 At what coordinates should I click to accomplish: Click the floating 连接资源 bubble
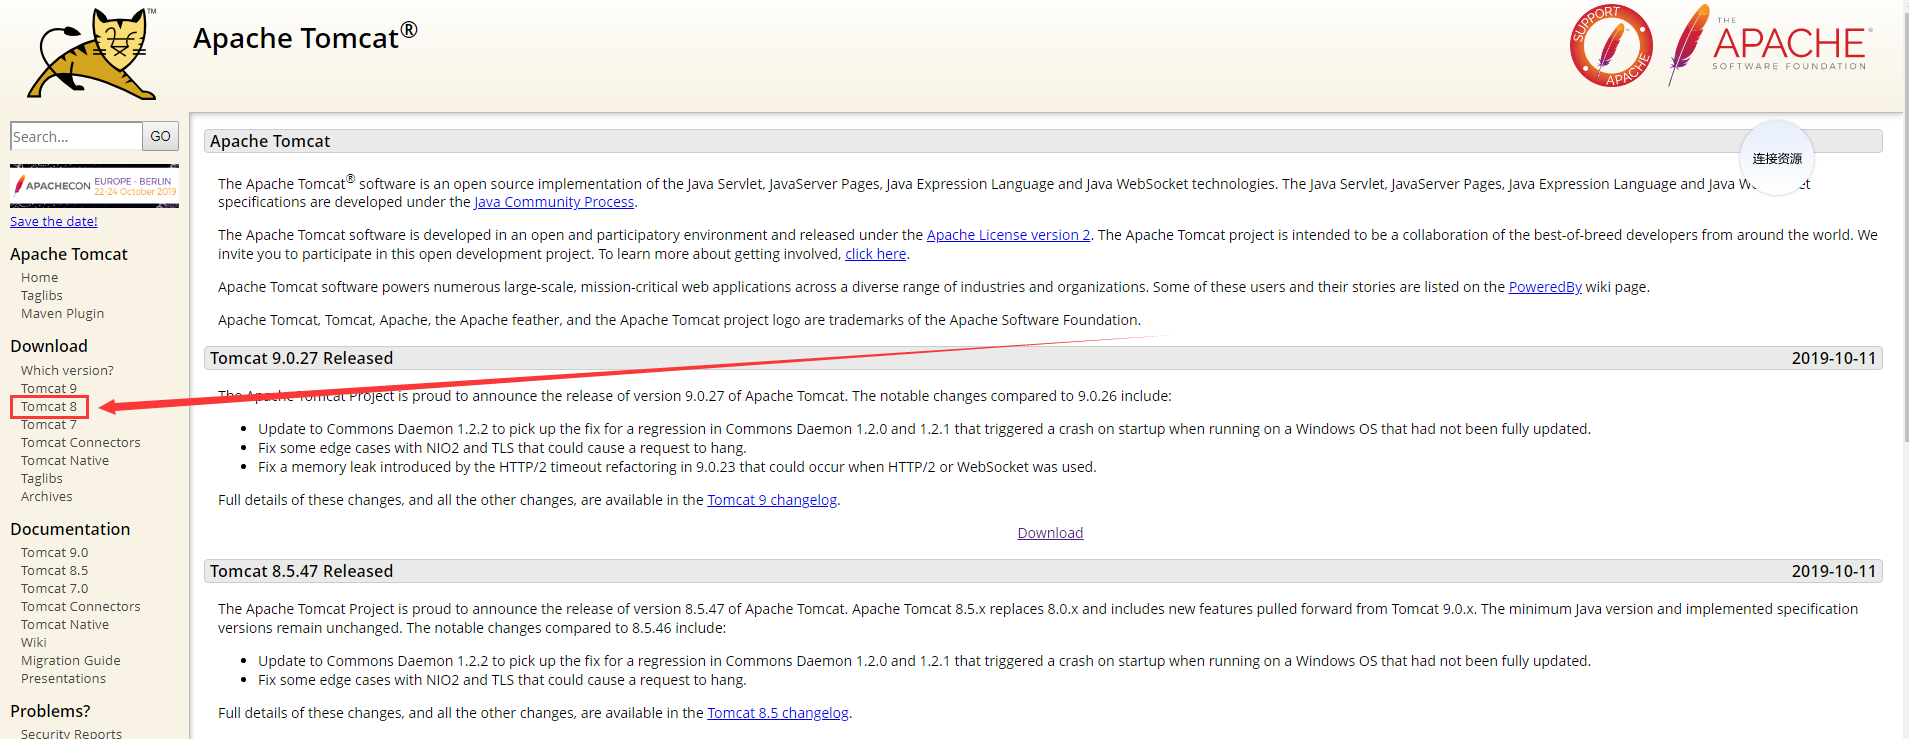[x=1776, y=158]
